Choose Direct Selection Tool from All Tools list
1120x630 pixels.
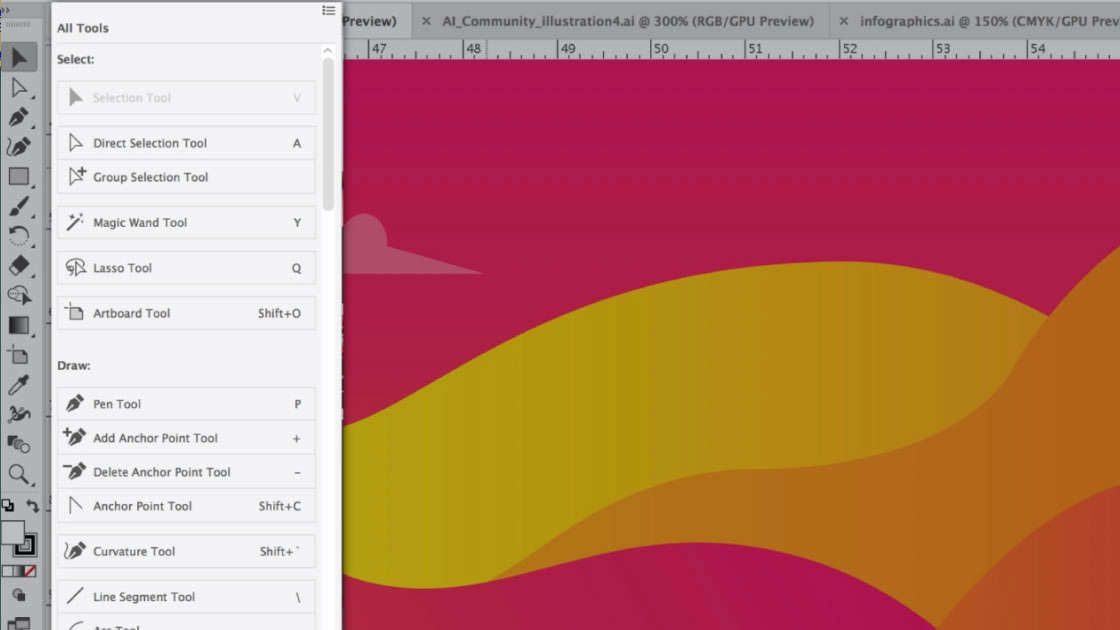click(186, 143)
